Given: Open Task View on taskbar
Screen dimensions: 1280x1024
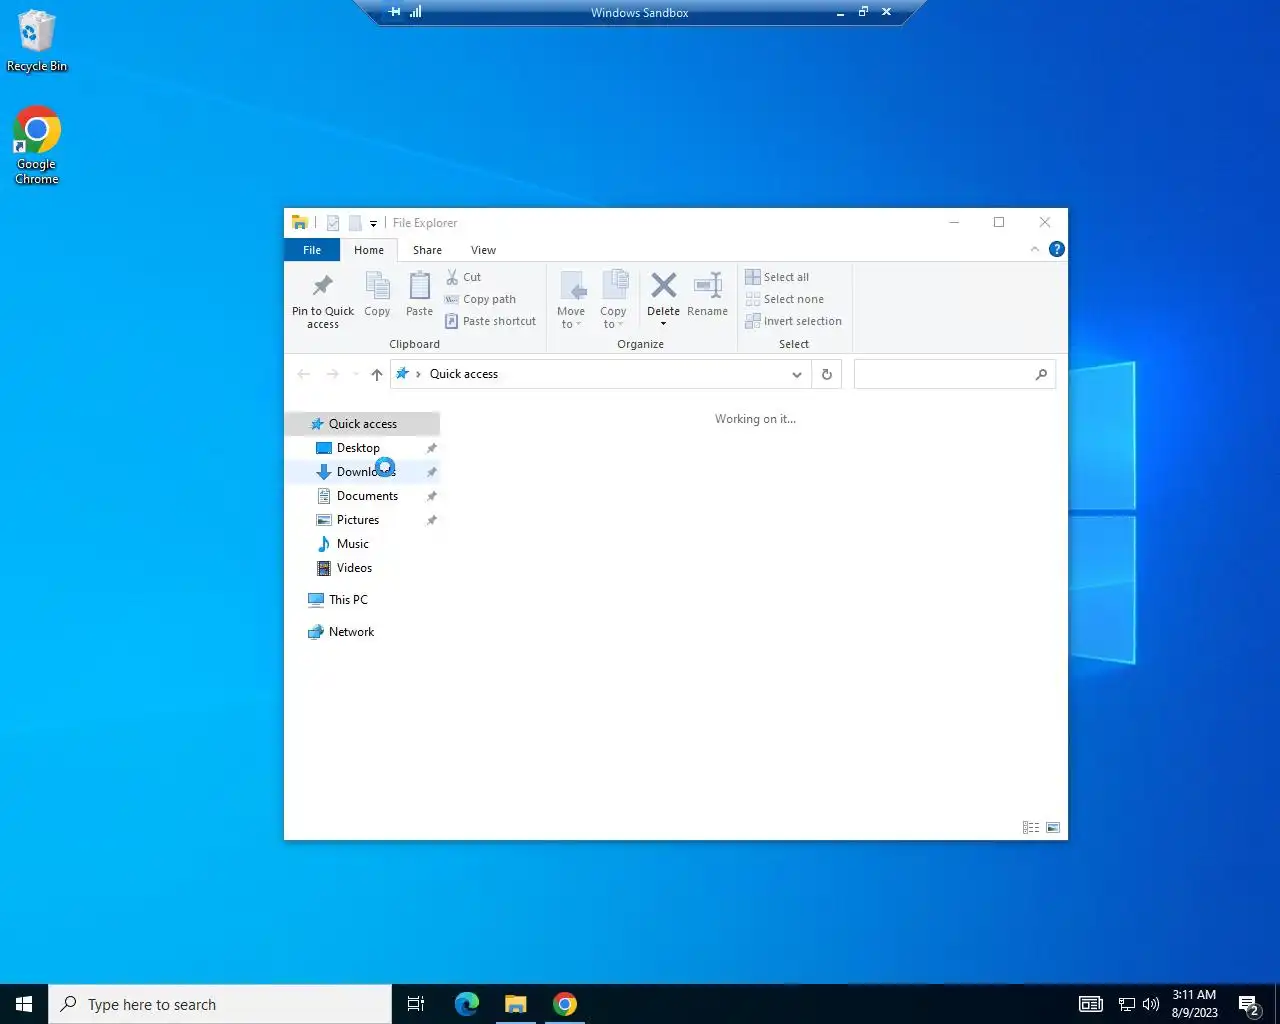Looking at the screenshot, I should coord(416,1004).
